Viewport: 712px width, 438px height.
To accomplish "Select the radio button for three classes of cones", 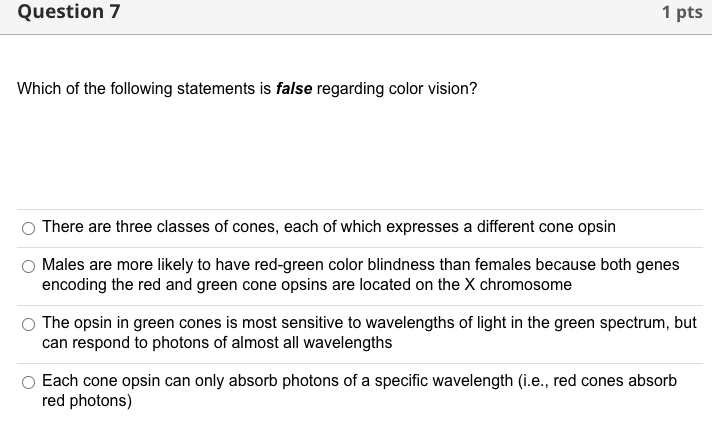I will click(x=28, y=228).
